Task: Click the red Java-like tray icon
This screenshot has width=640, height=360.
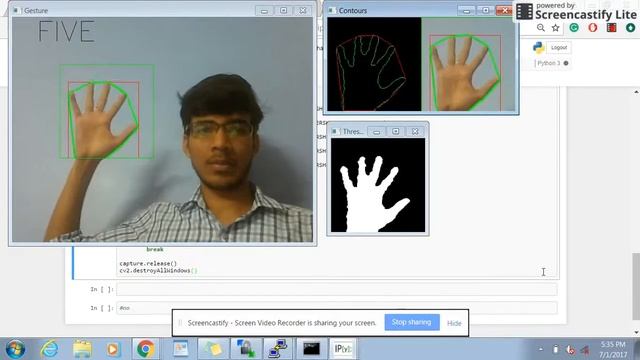Action: 570,350
